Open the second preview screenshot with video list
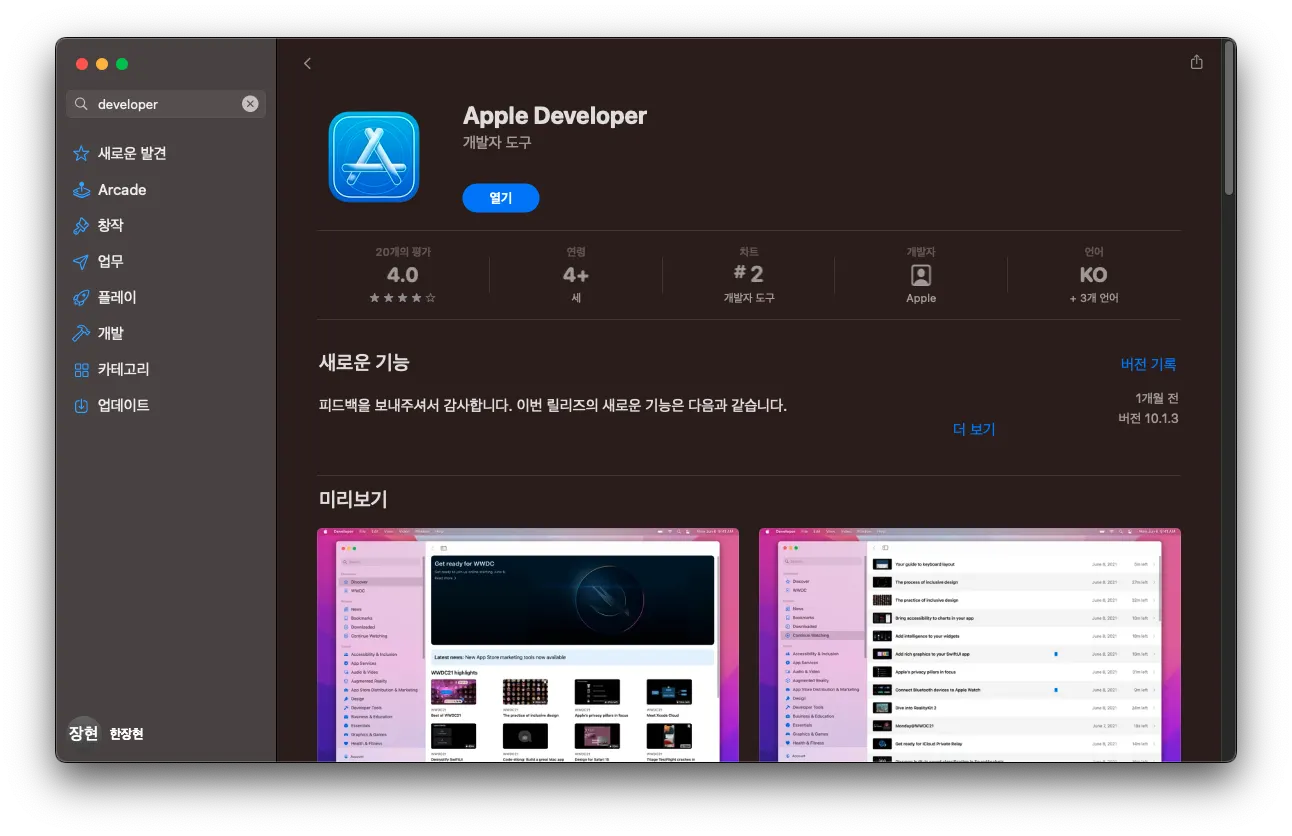 970,645
